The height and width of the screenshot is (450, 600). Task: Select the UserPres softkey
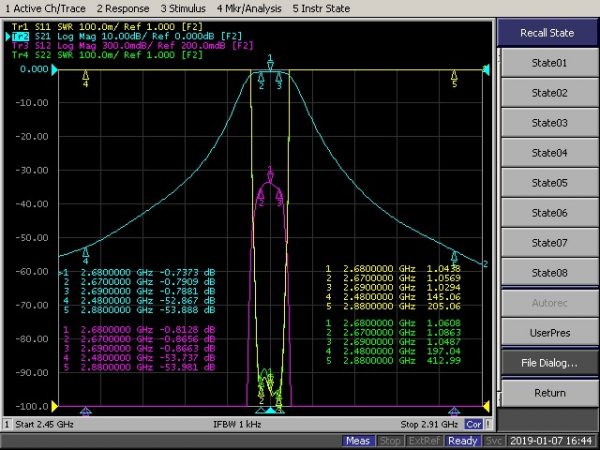click(x=549, y=333)
